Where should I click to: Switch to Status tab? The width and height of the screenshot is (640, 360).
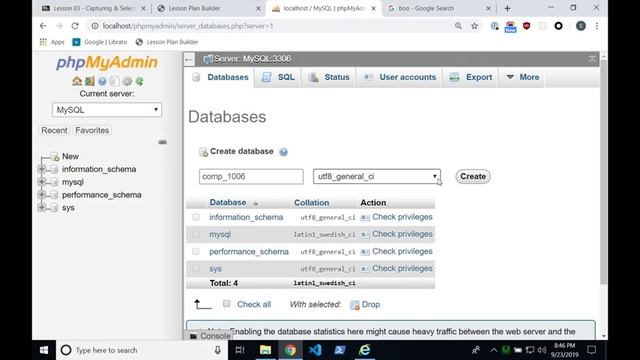pyautogui.click(x=329, y=77)
